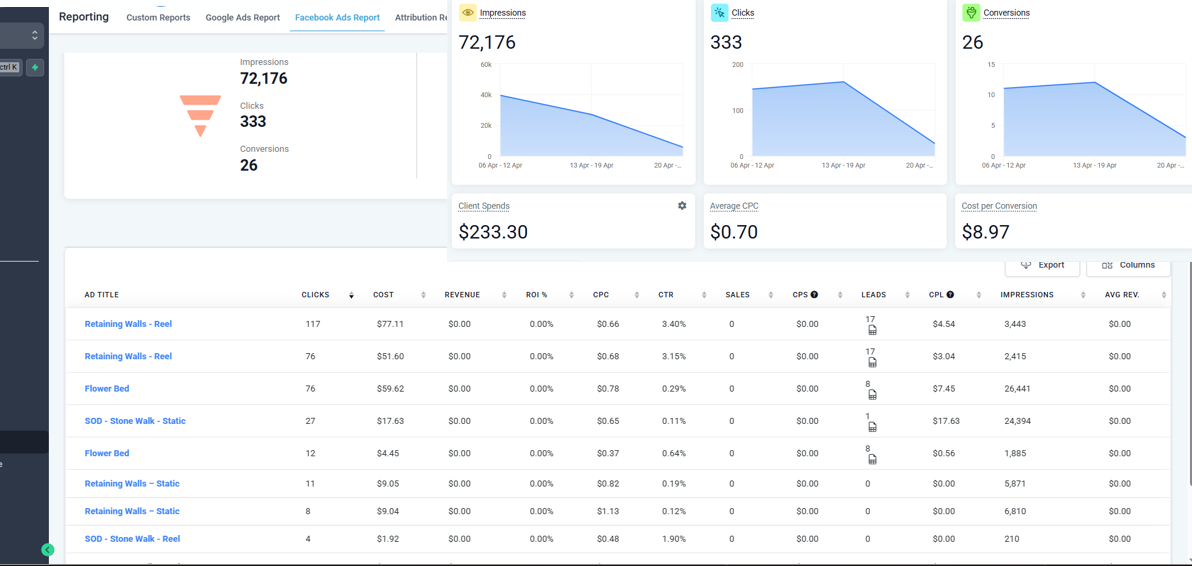
Task: Open SOD - Stone Walk - Static ad link
Action: pos(135,421)
